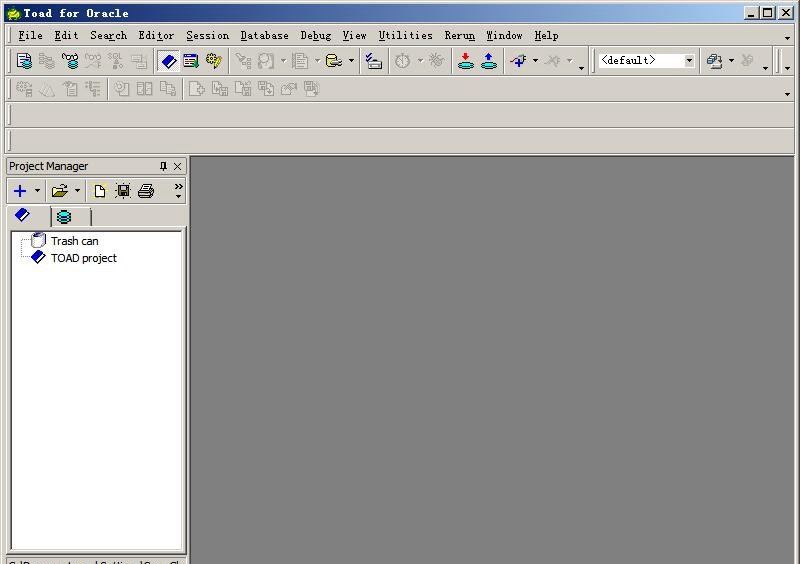Click the open folder icon in Project Manager
Viewport: 800px width, 564px height.
click(x=60, y=191)
